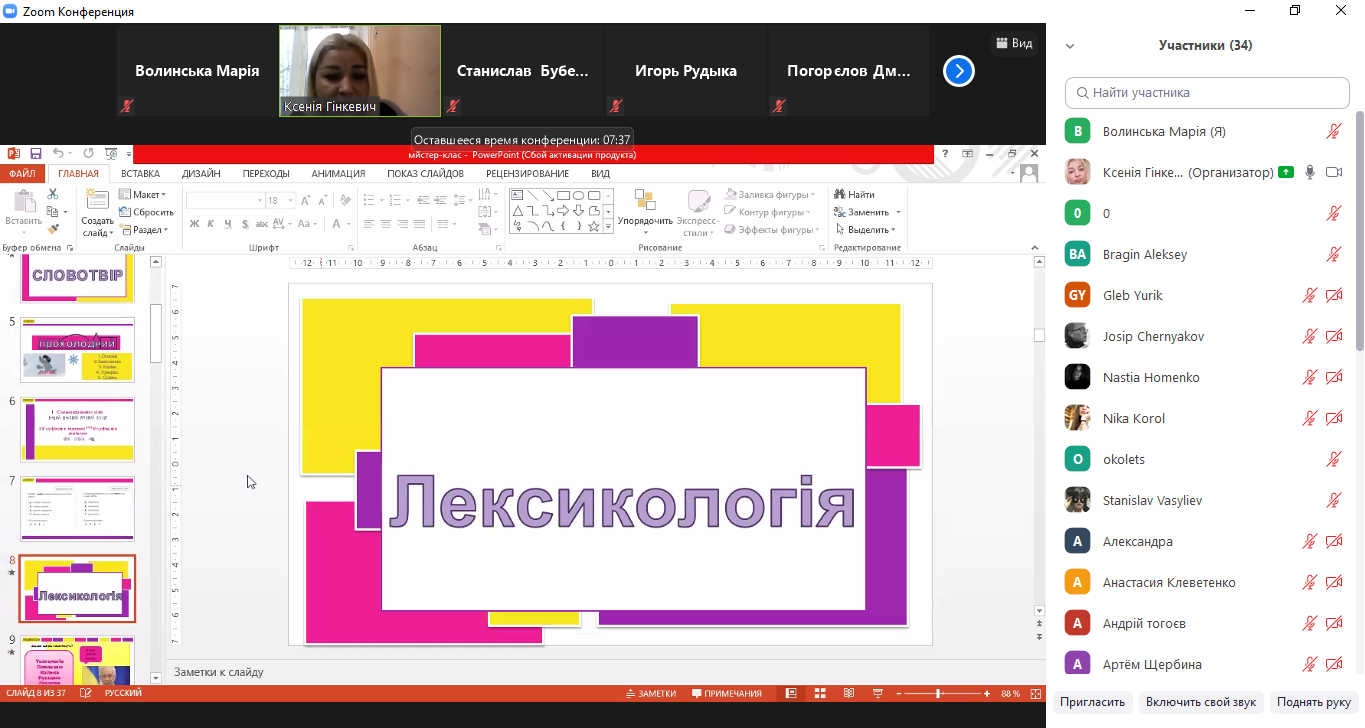
Task: Click the camera icon next to Ксенія Гінкевич
Action: click(x=1333, y=173)
